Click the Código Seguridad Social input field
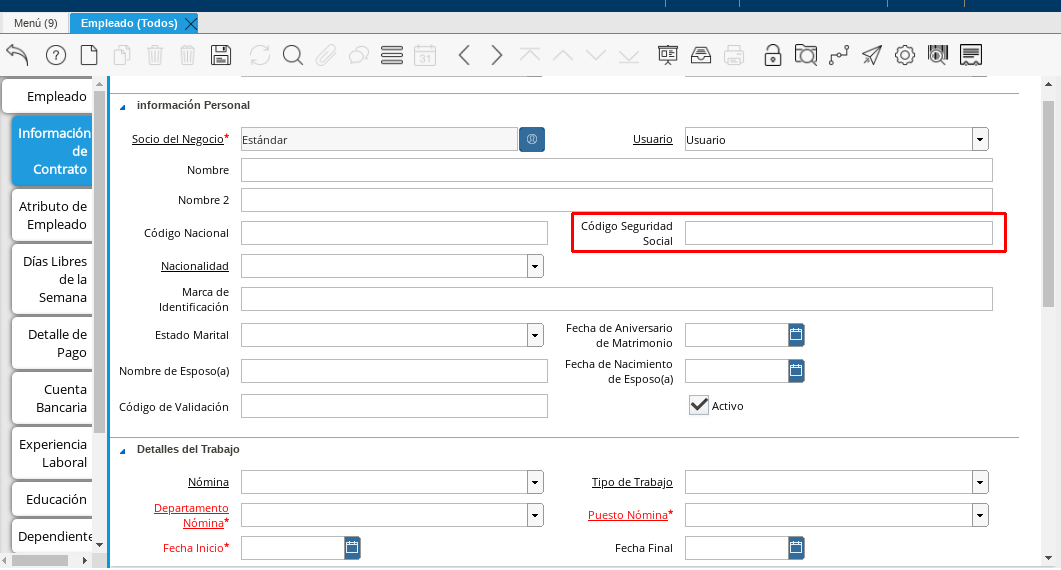Screen dimensions: 1061x570 (838, 233)
